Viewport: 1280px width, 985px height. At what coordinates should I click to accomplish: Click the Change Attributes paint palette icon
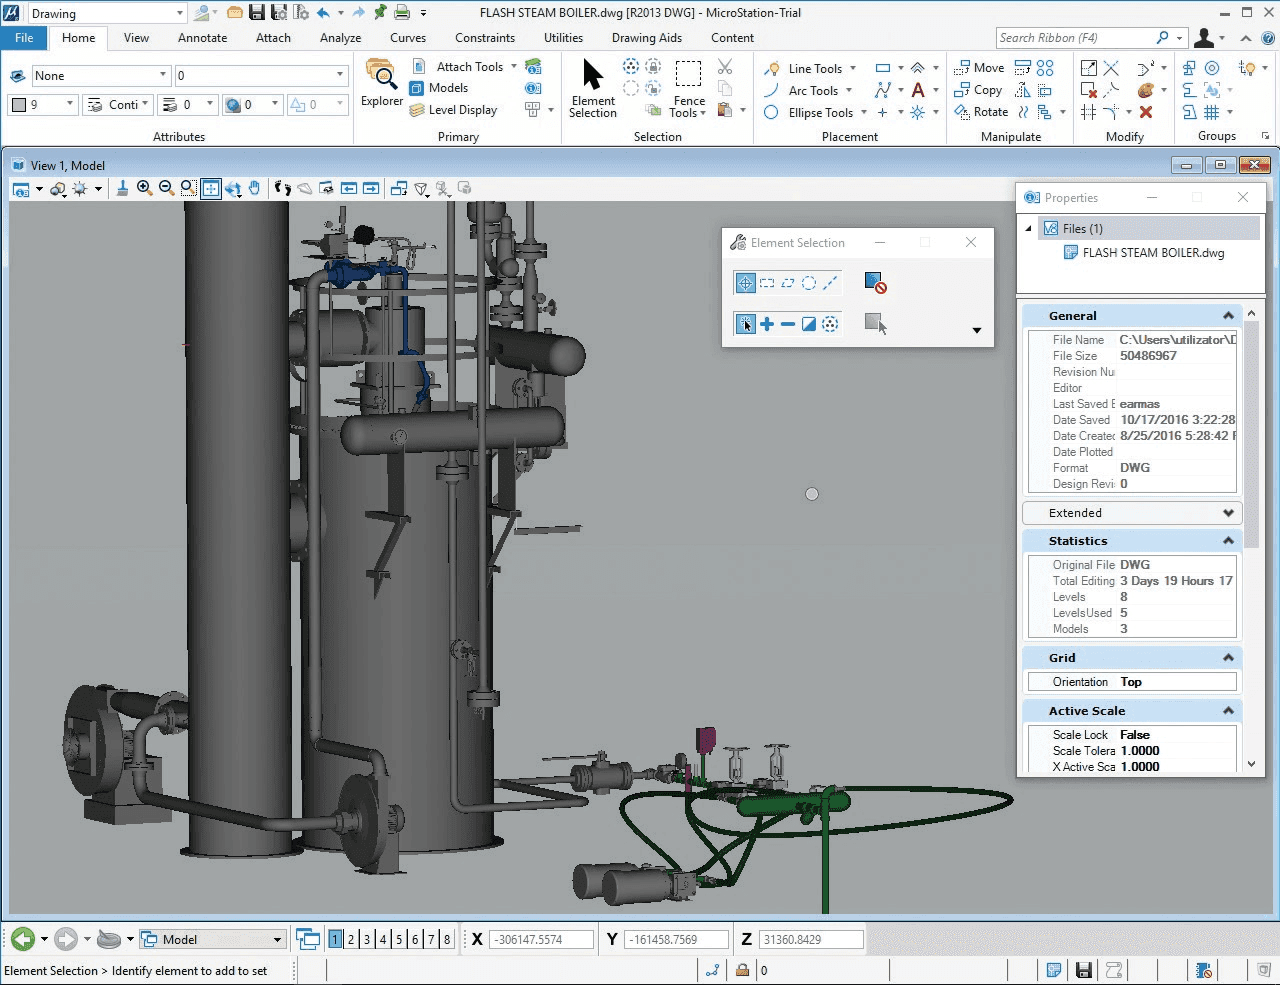[1146, 90]
